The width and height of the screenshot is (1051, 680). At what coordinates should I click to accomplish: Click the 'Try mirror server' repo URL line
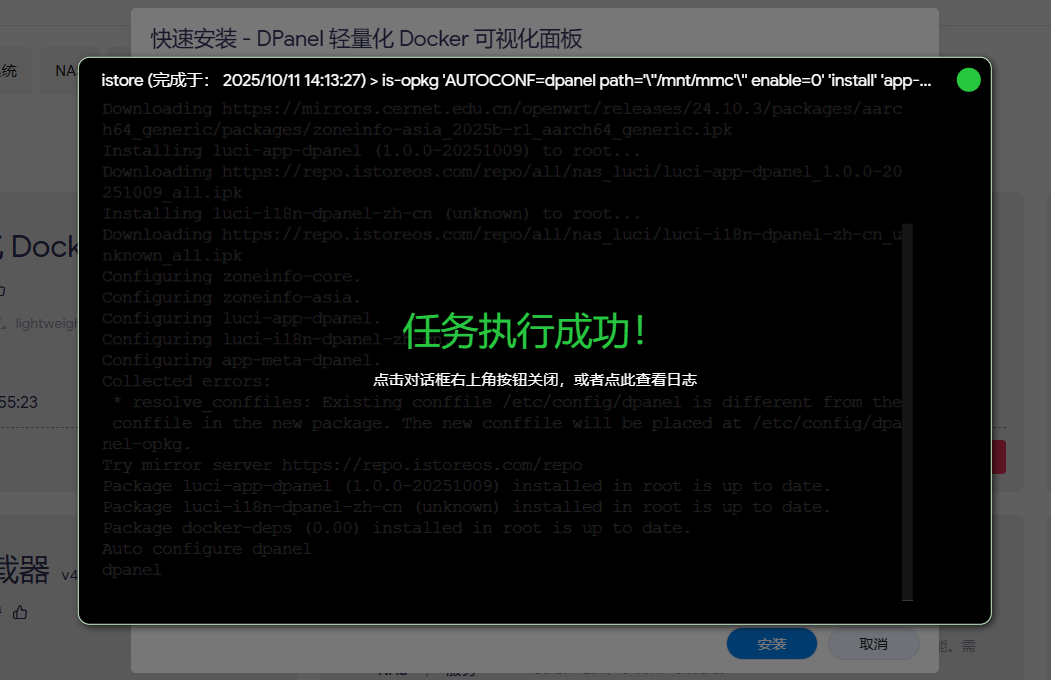[x=341, y=465]
